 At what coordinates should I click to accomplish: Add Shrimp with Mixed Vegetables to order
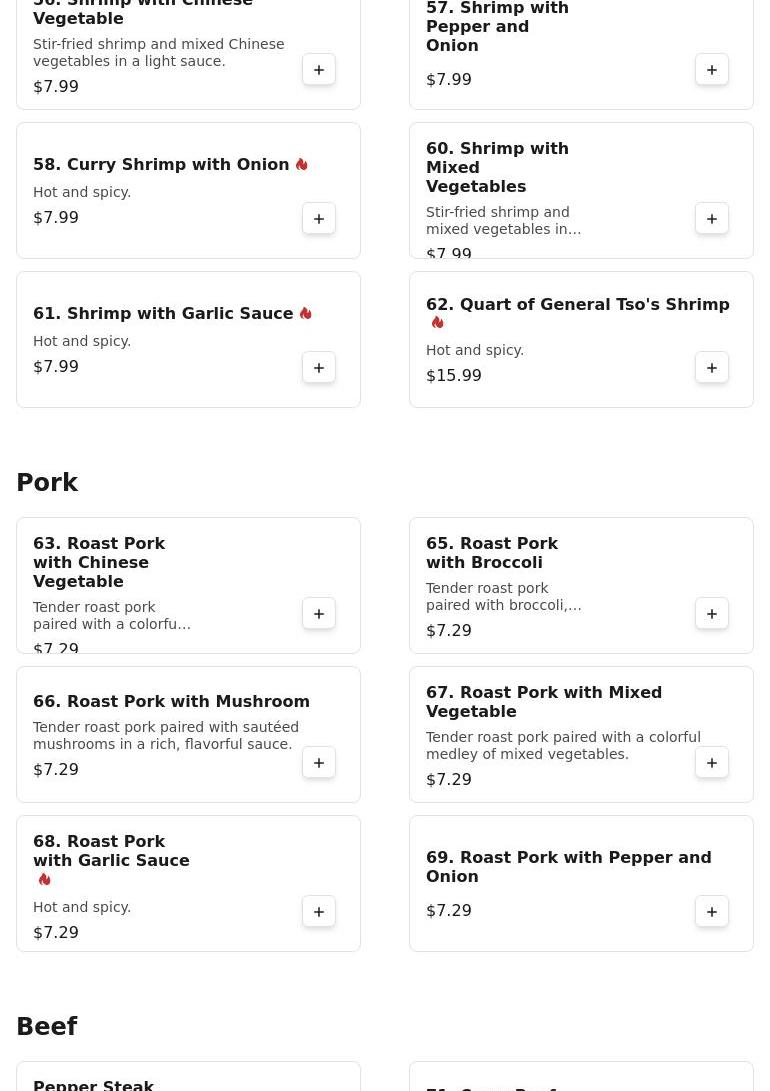pos(712,219)
